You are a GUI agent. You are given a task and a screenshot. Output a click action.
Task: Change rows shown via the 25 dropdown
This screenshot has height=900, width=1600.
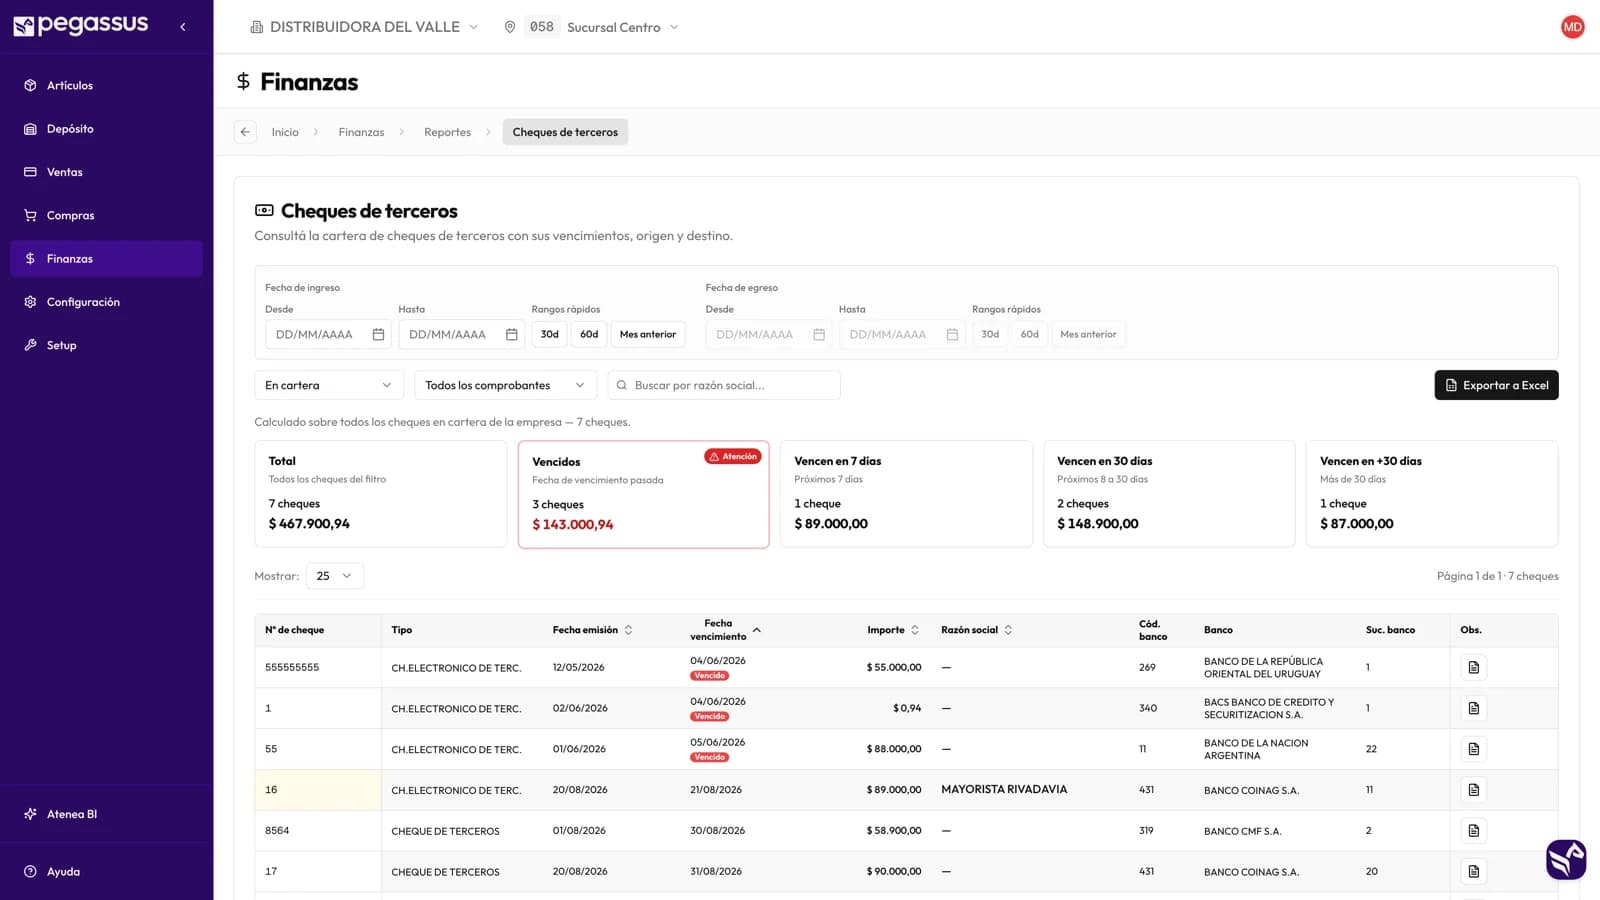tap(335, 576)
